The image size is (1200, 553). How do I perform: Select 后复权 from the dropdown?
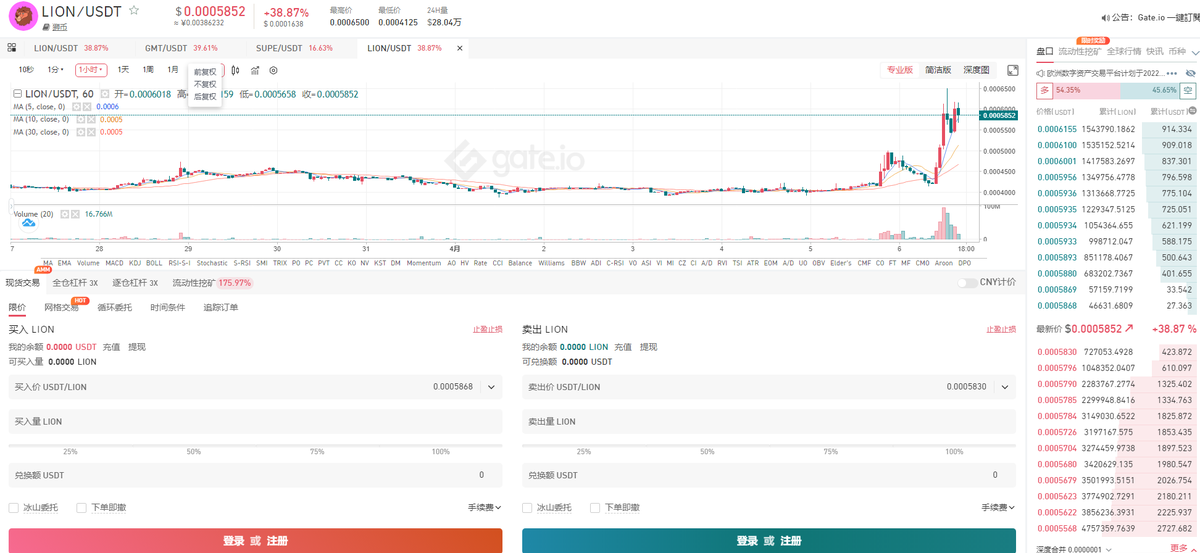205,96
